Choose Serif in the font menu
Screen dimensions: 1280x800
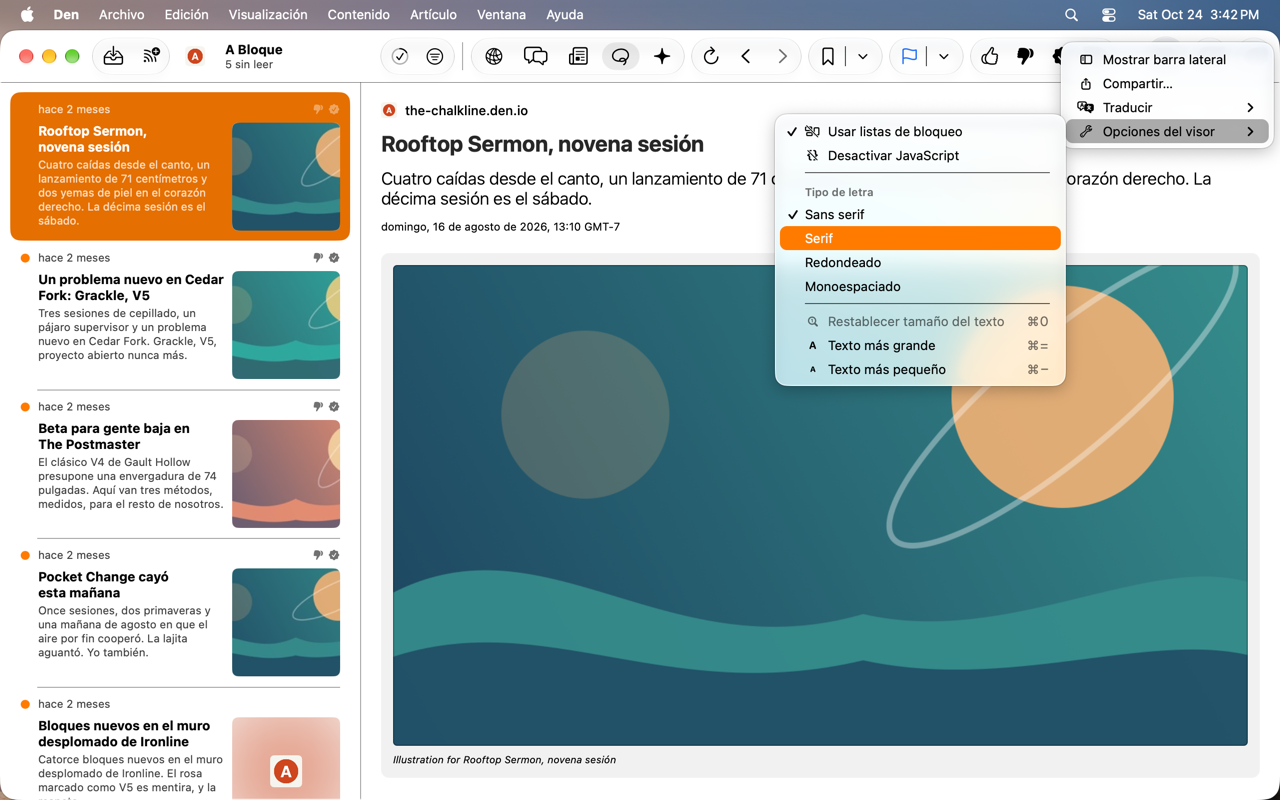pyautogui.click(x=920, y=238)
